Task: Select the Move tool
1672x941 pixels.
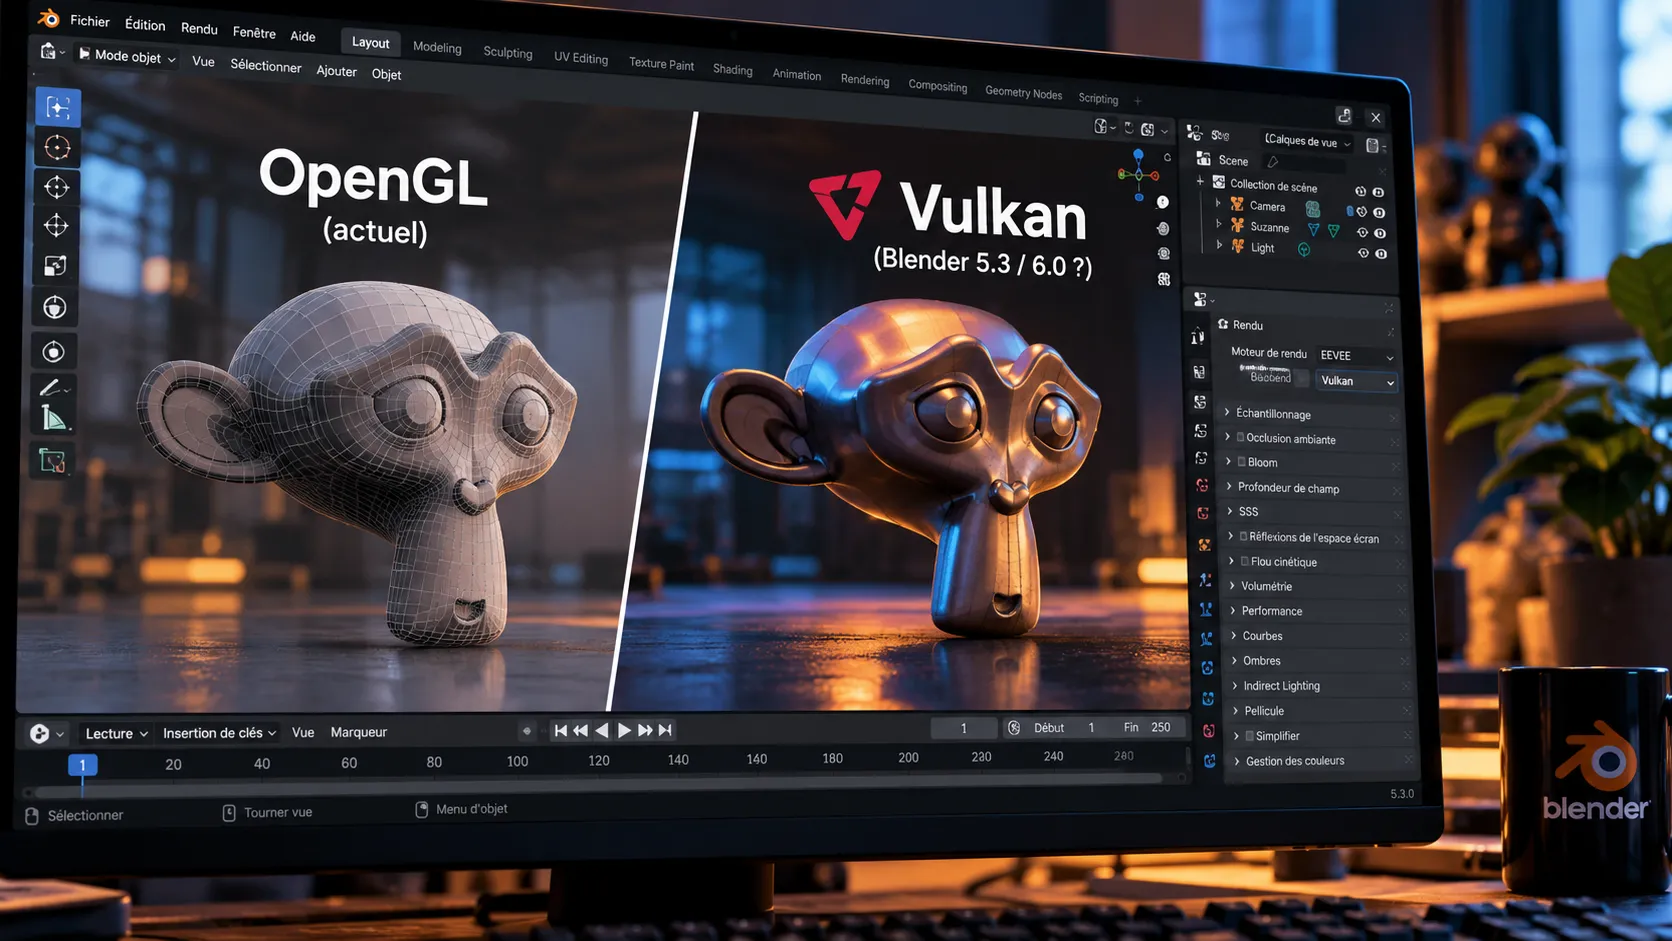Action: tap(57, 187)
